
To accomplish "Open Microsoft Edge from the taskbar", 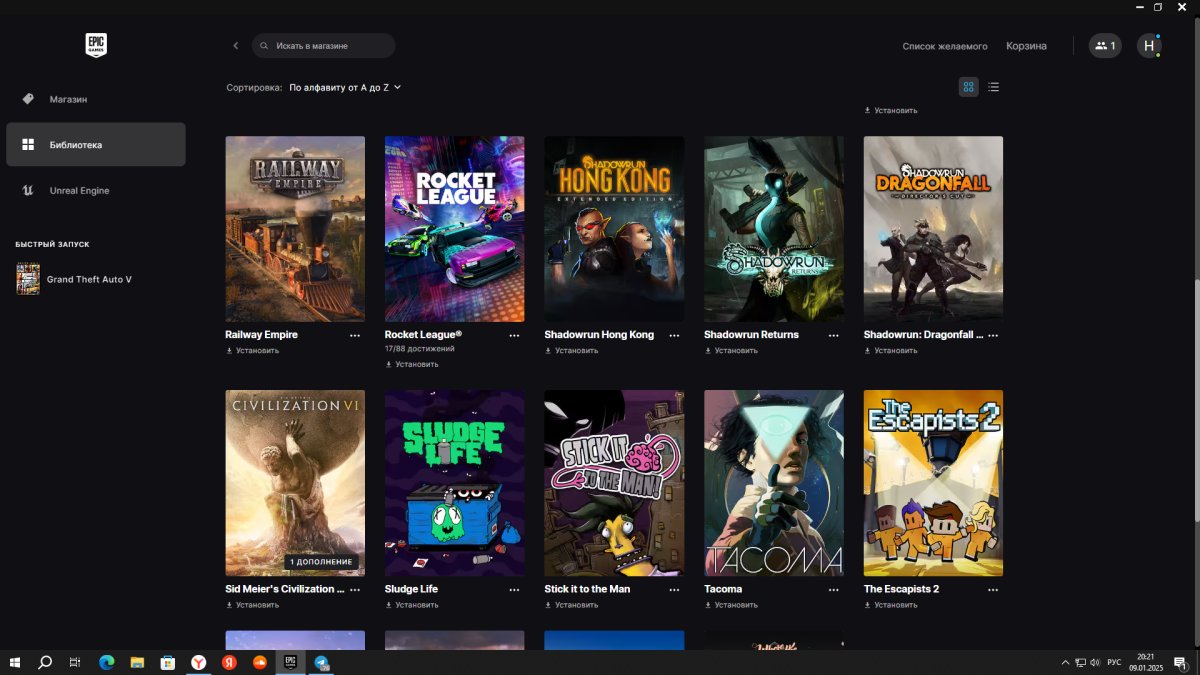I will (x=106, y=662).
